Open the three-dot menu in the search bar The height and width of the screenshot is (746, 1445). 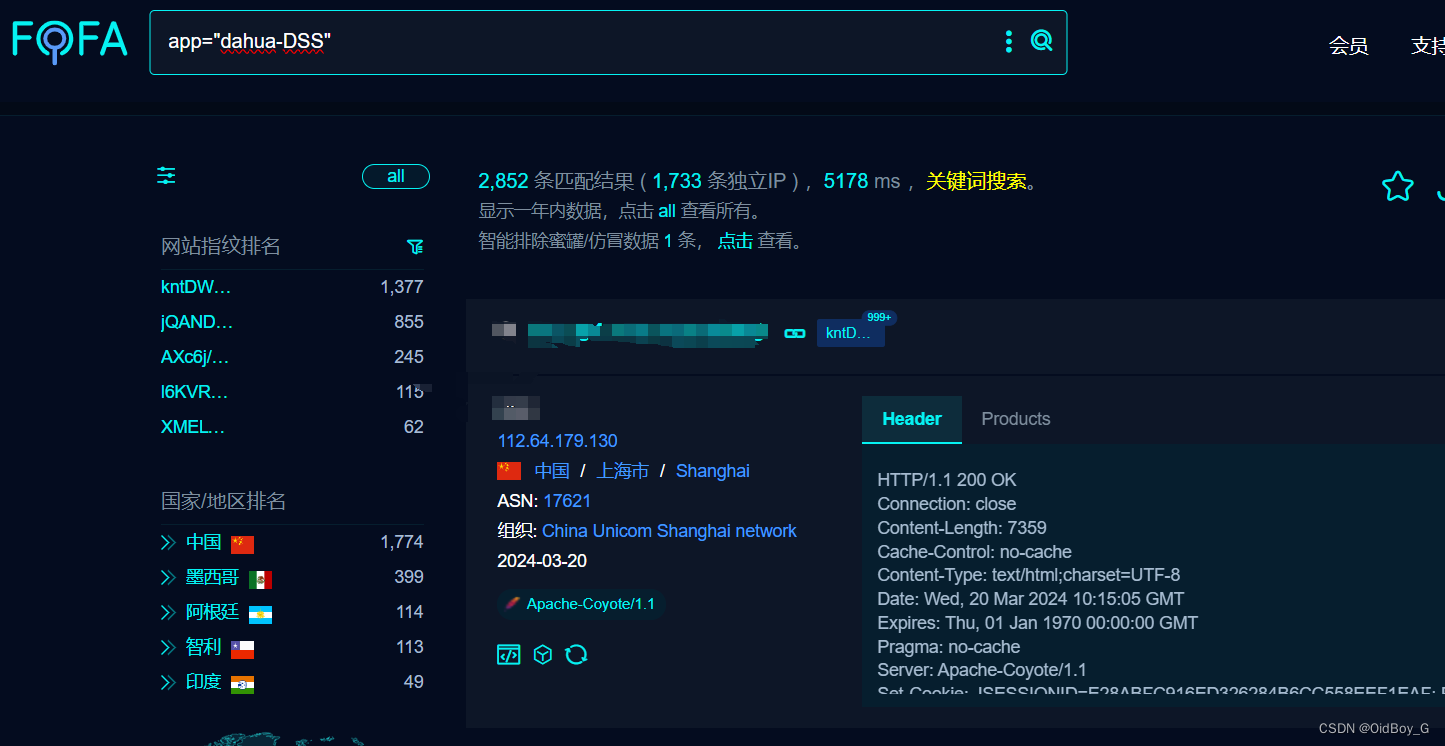pos(1008,41)
